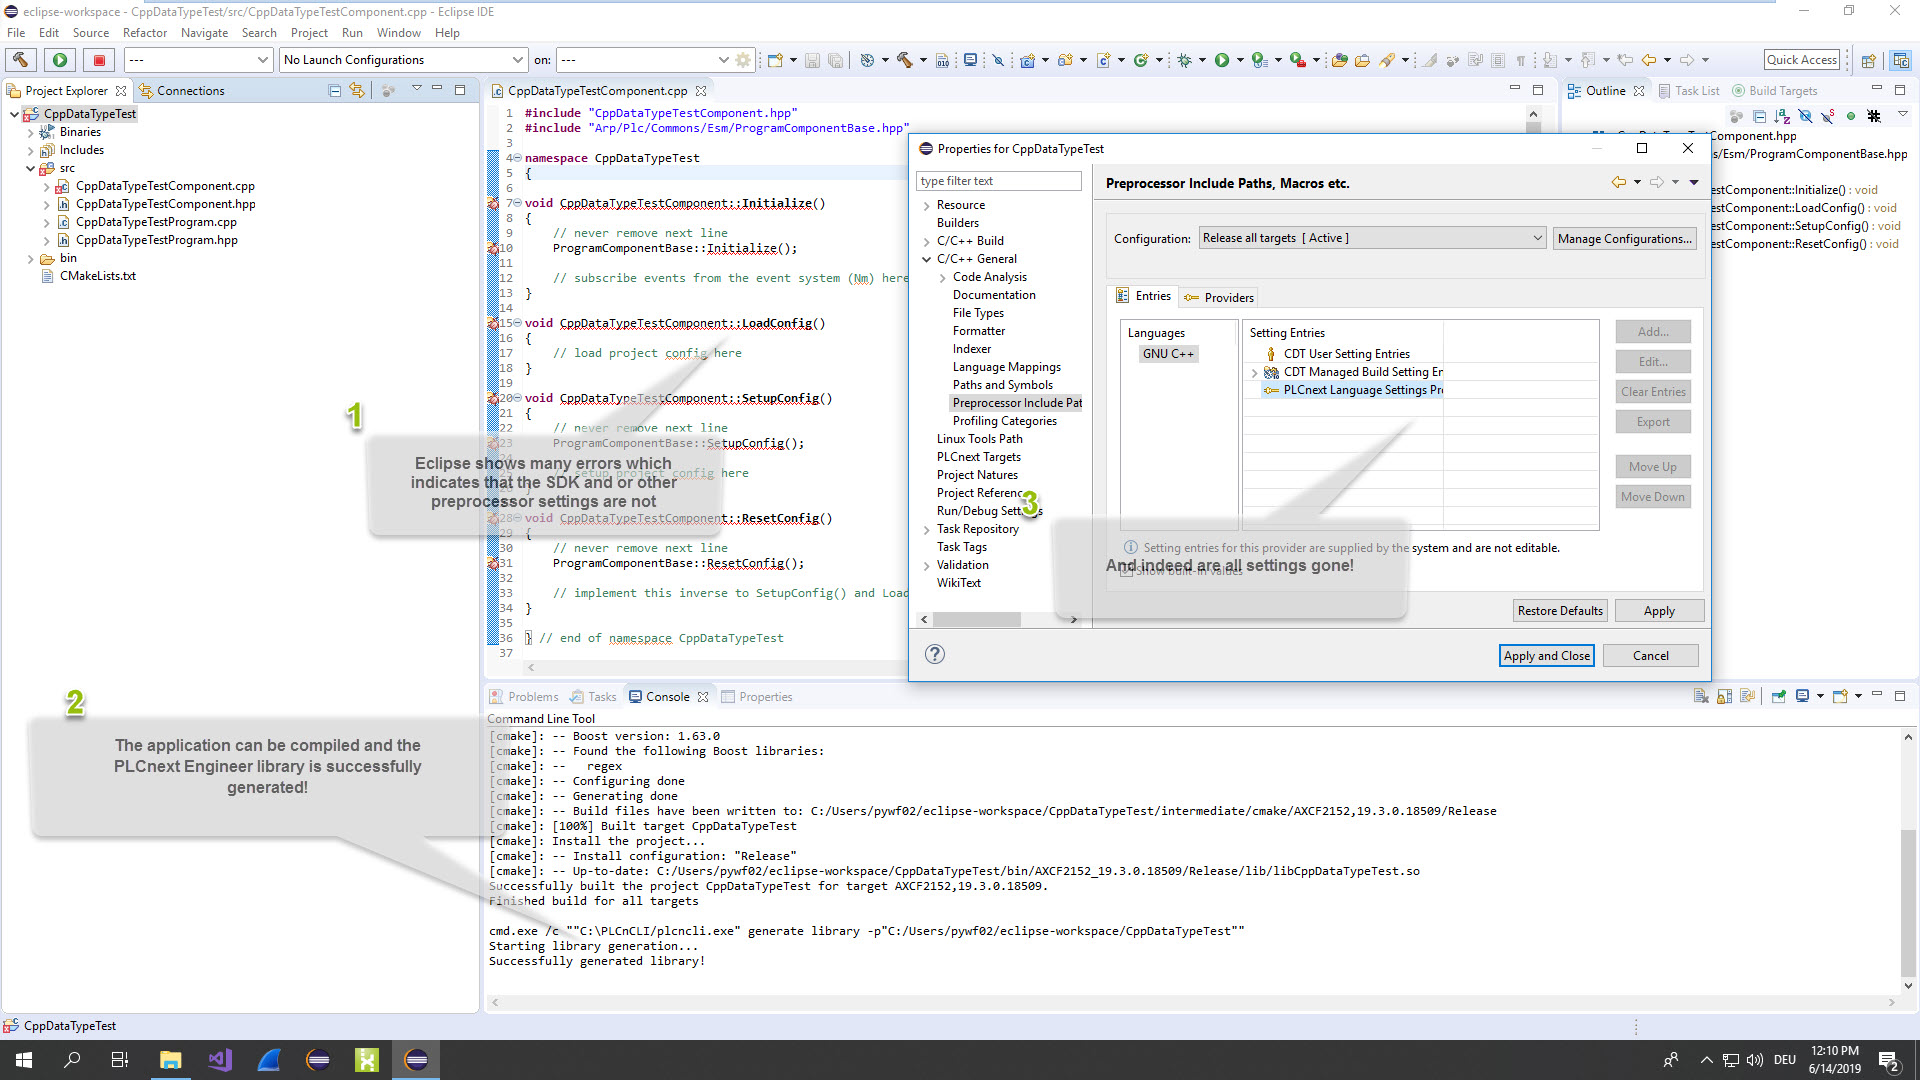Click the New C++ Class icon
This screenshot has width=1920, height=1080.
(1141, 60)
